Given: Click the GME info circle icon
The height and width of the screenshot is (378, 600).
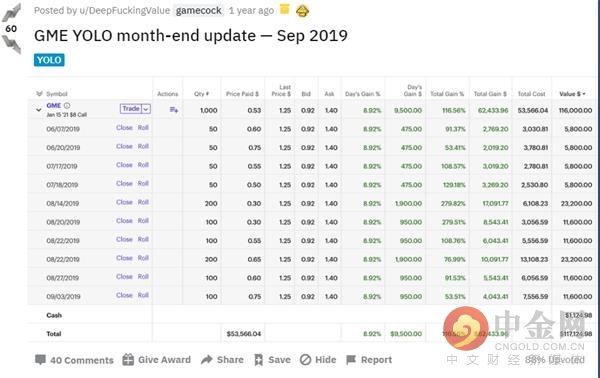Looking at the screenshot, I should 67,105.
